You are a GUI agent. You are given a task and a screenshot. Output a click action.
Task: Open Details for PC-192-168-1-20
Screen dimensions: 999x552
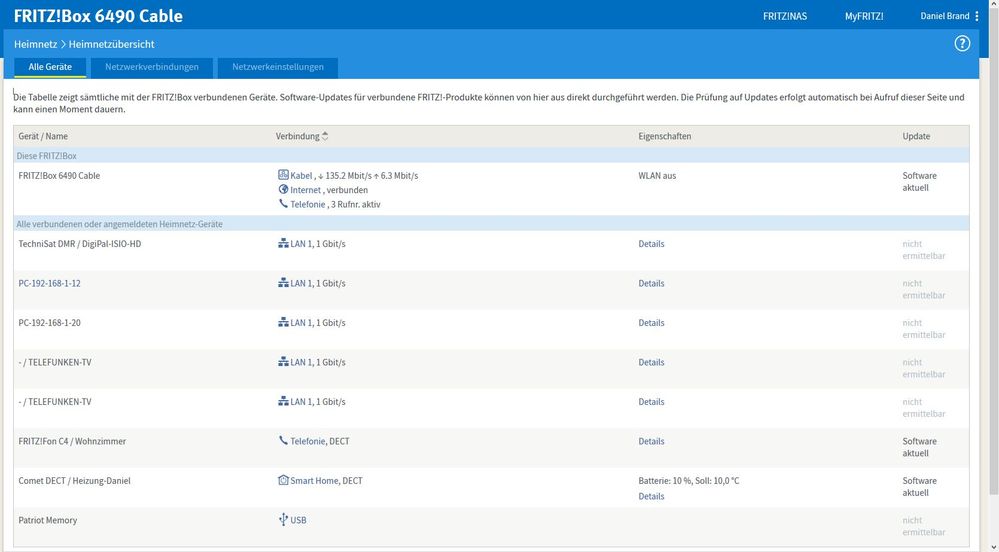tap(651, 323)
